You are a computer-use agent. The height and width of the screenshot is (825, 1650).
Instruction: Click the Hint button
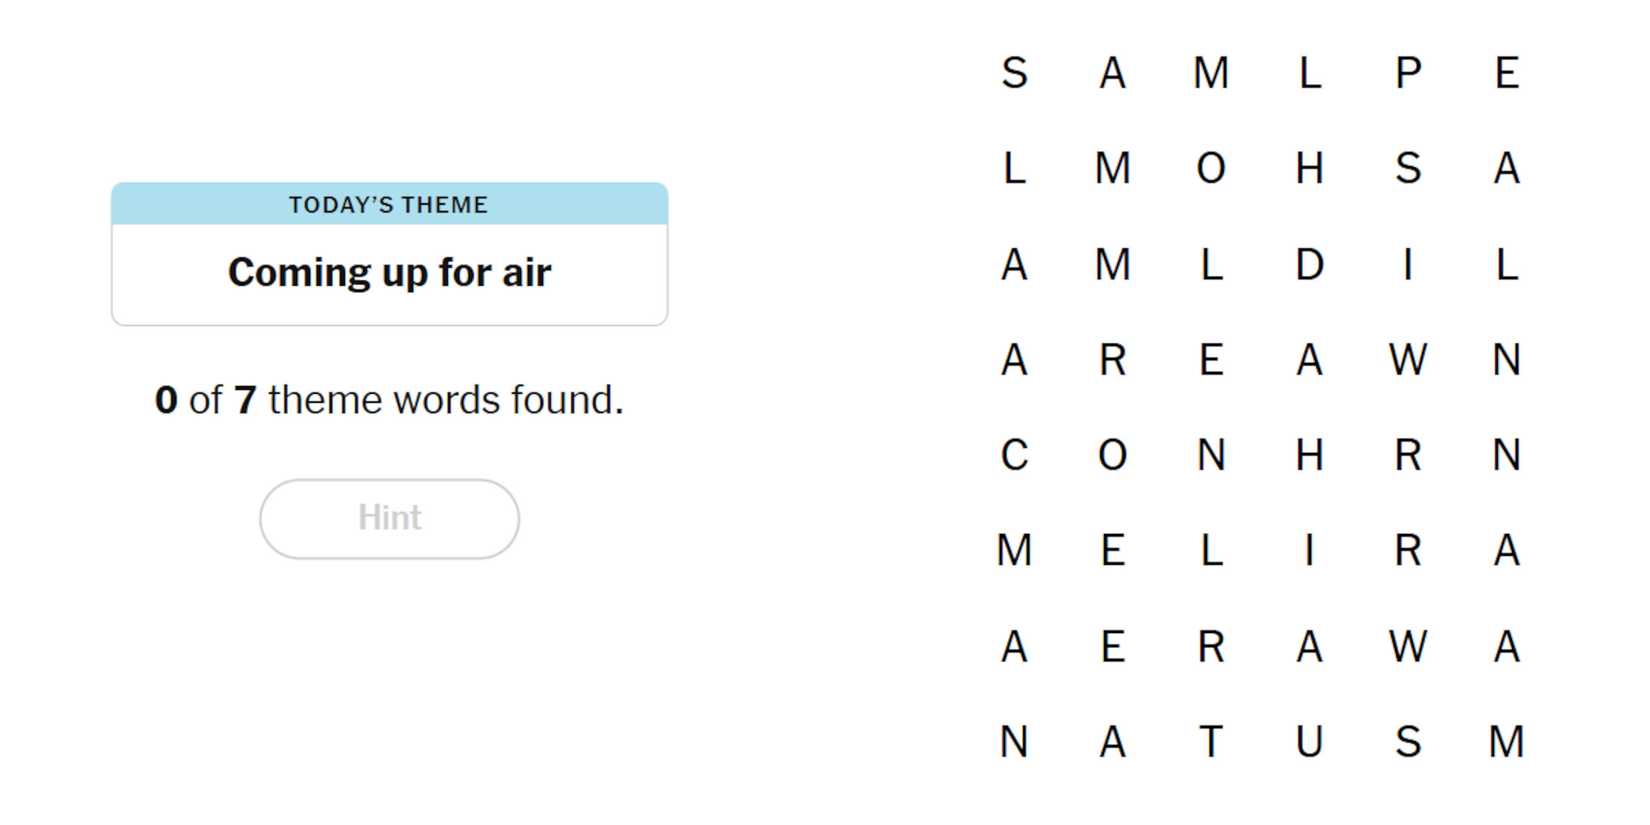(x=389, y=518)
